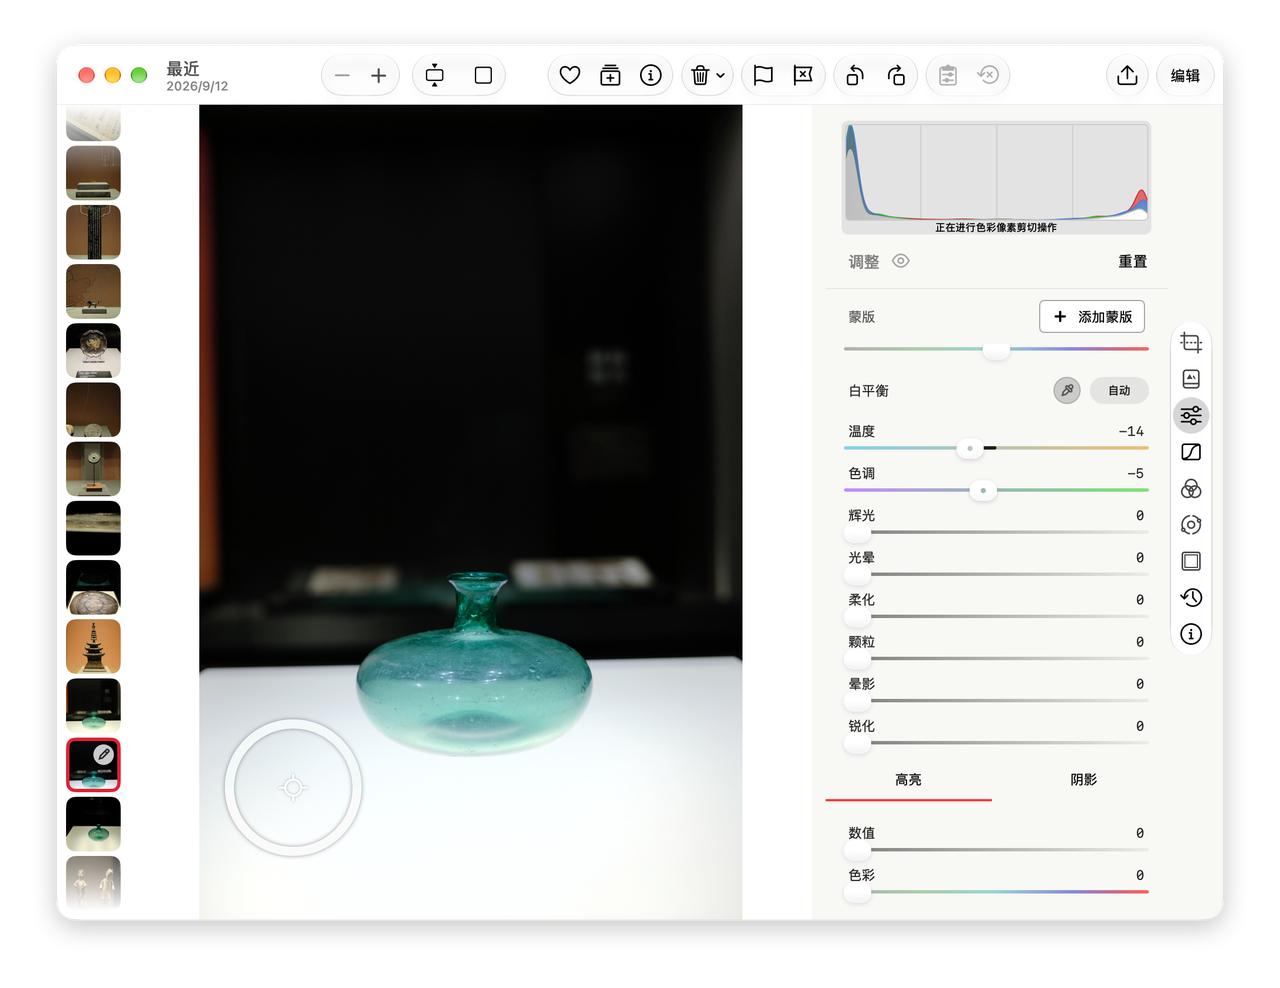
Task: Select the 高亮 tab
Action: coord(908,780)
